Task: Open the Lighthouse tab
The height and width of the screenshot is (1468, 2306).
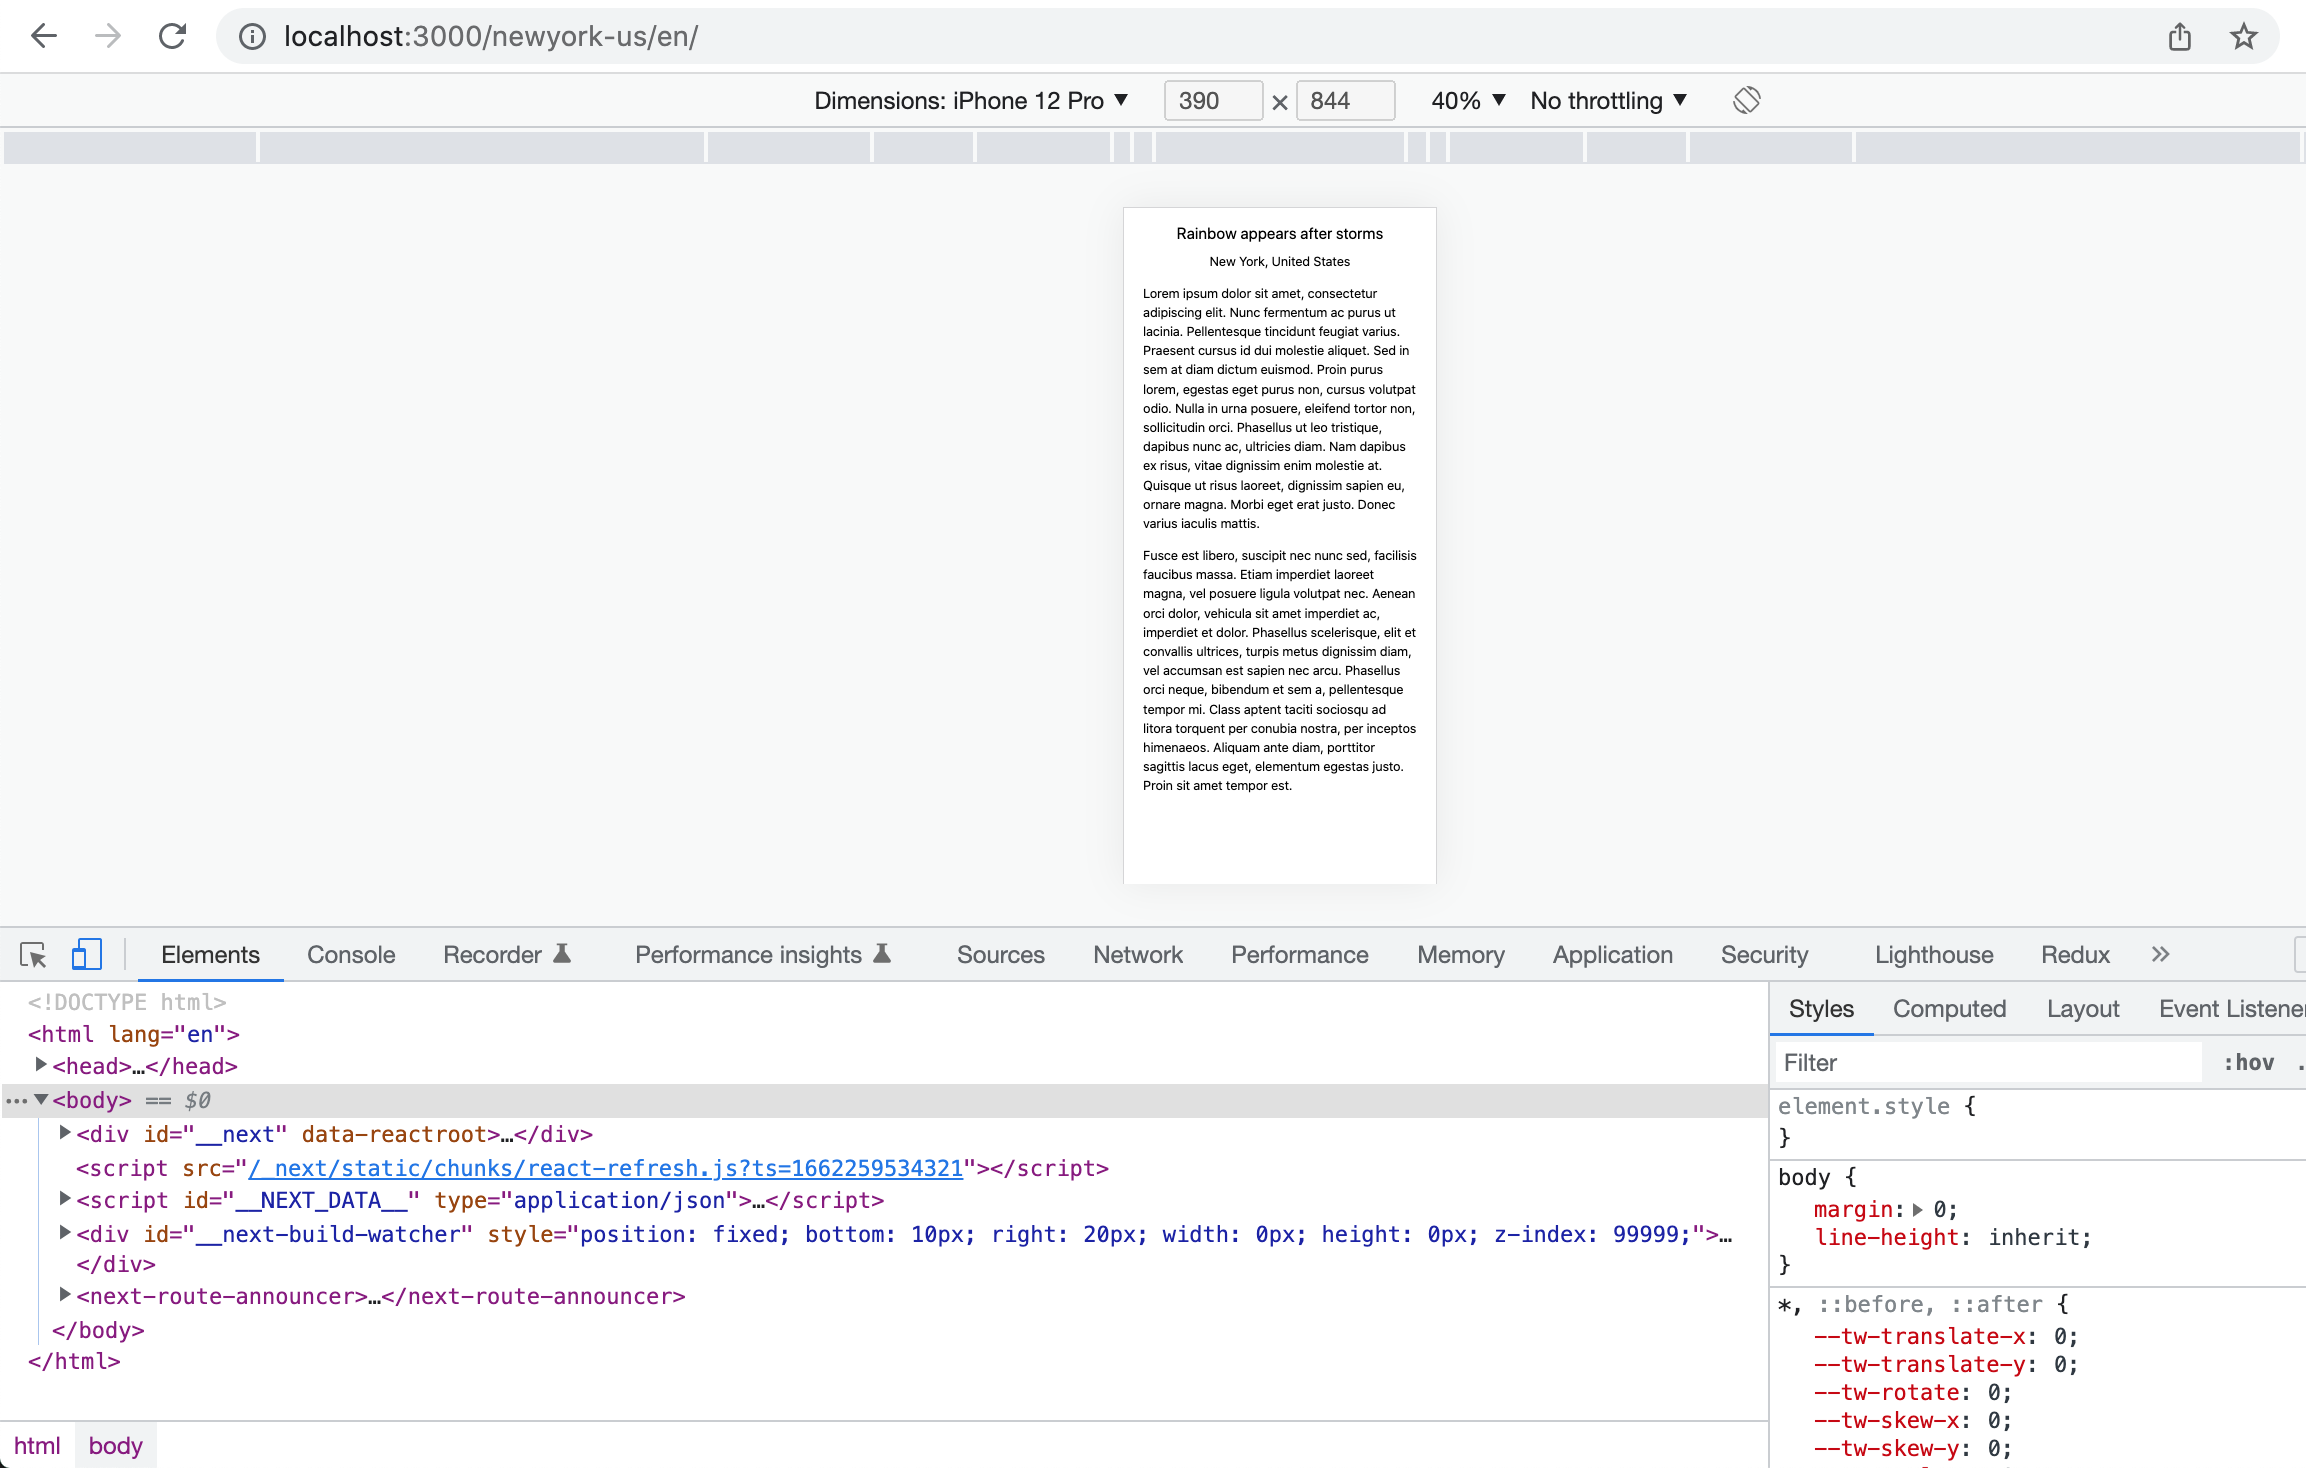Action: [1934, 955]
